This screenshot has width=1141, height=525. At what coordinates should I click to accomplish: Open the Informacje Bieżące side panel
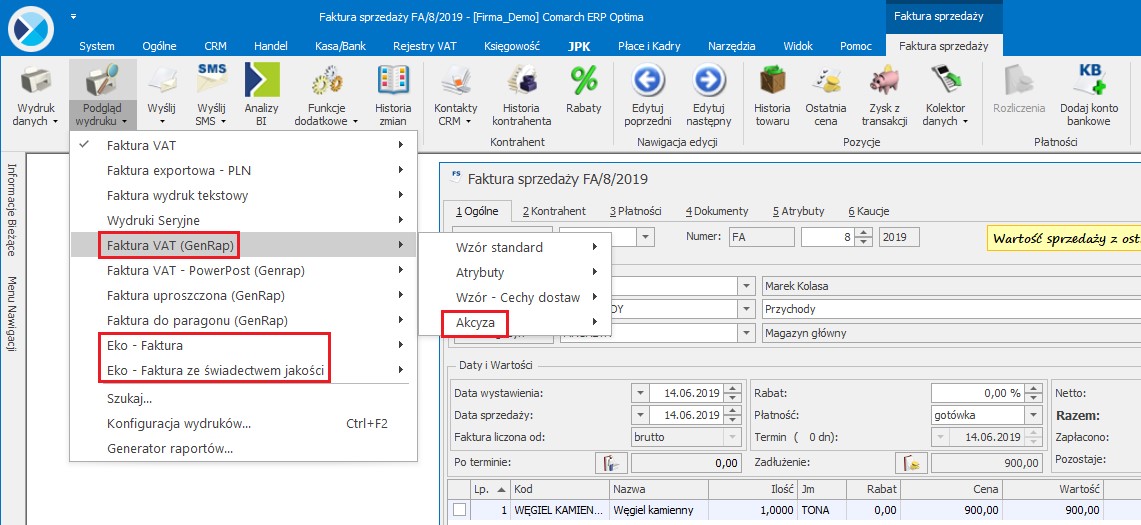[x=11, y=210]
